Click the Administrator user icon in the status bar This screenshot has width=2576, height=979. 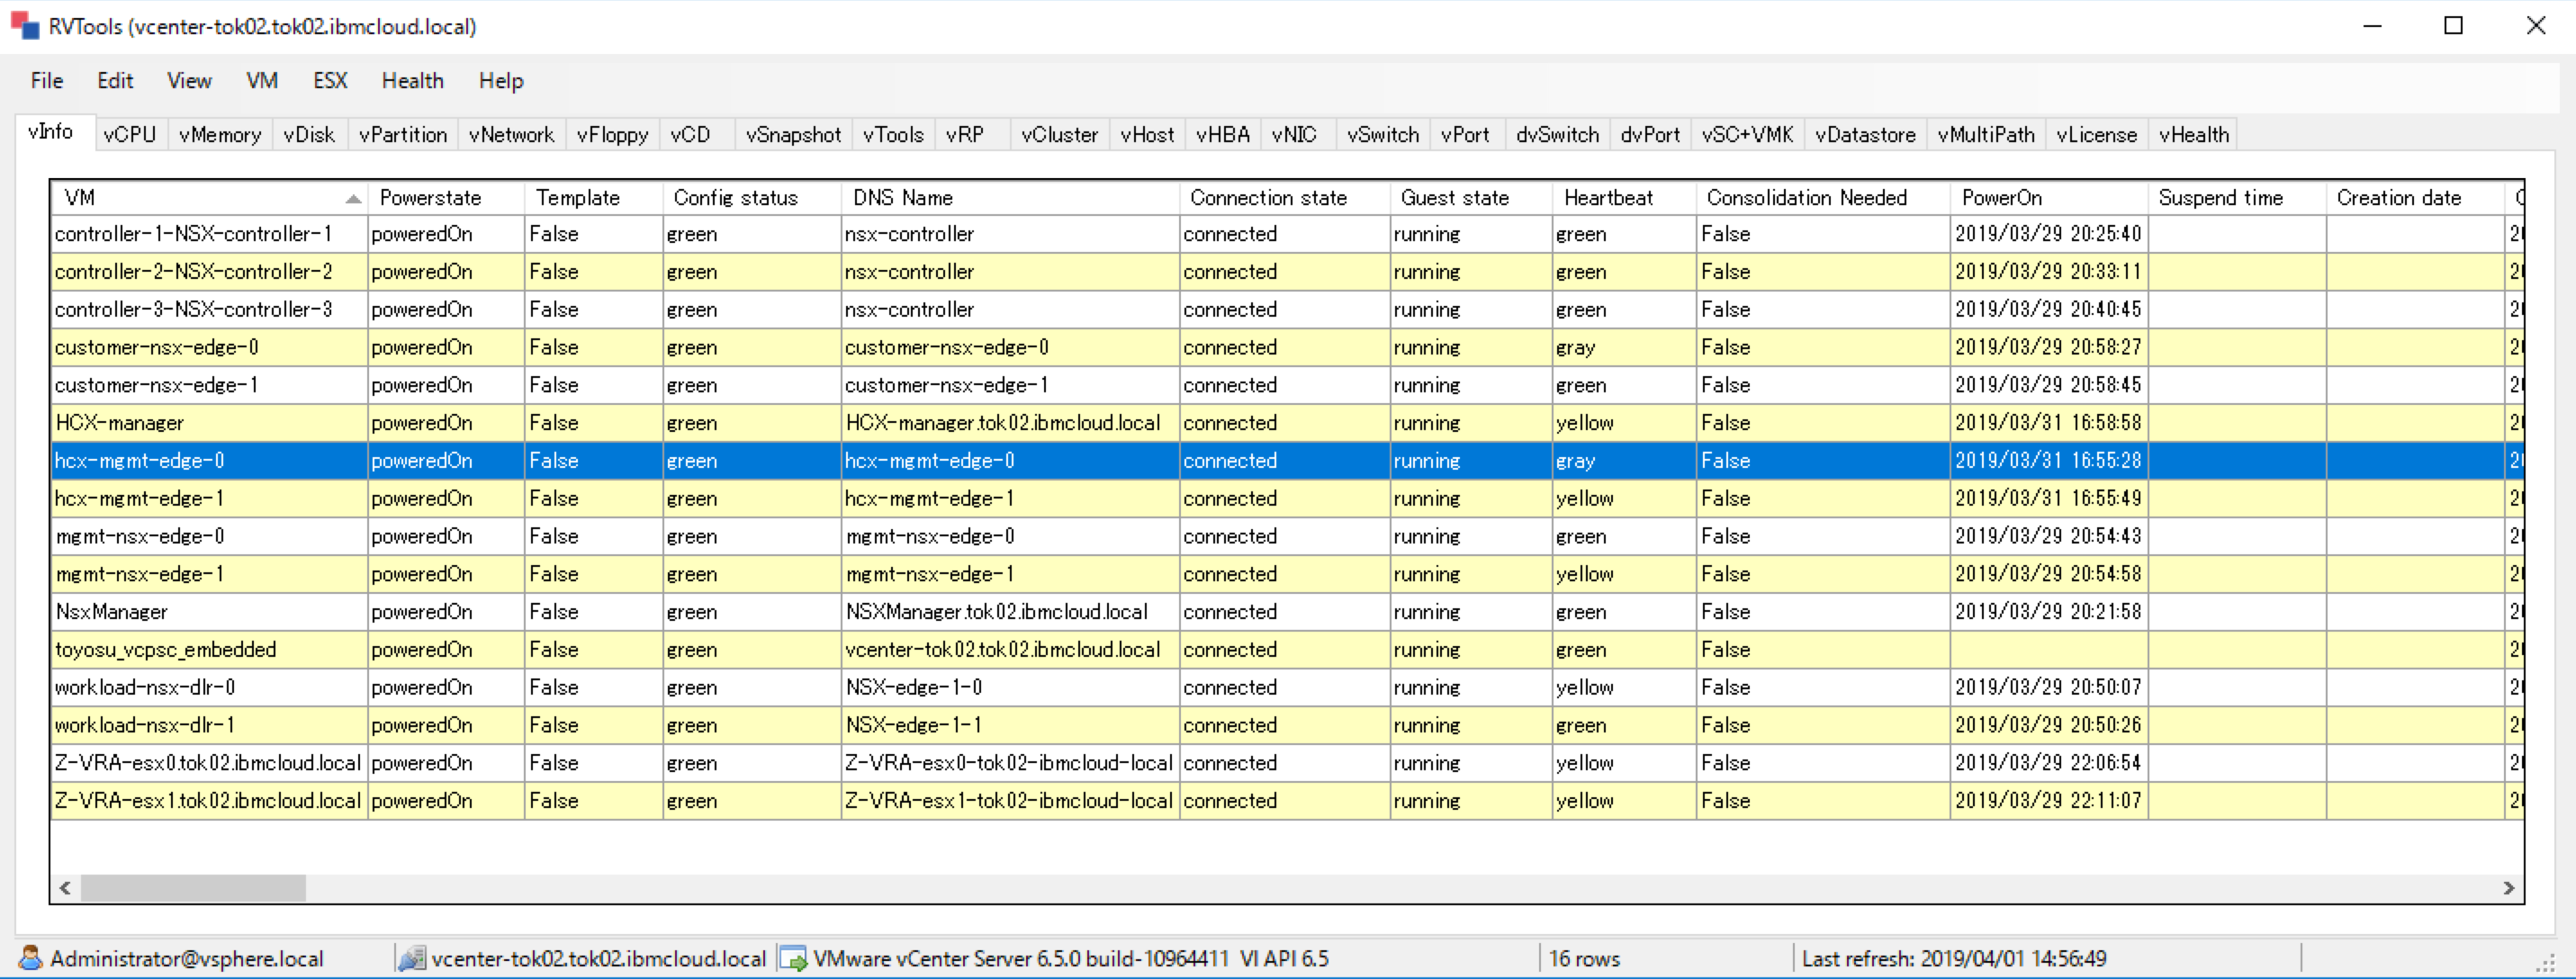(30, 957)
